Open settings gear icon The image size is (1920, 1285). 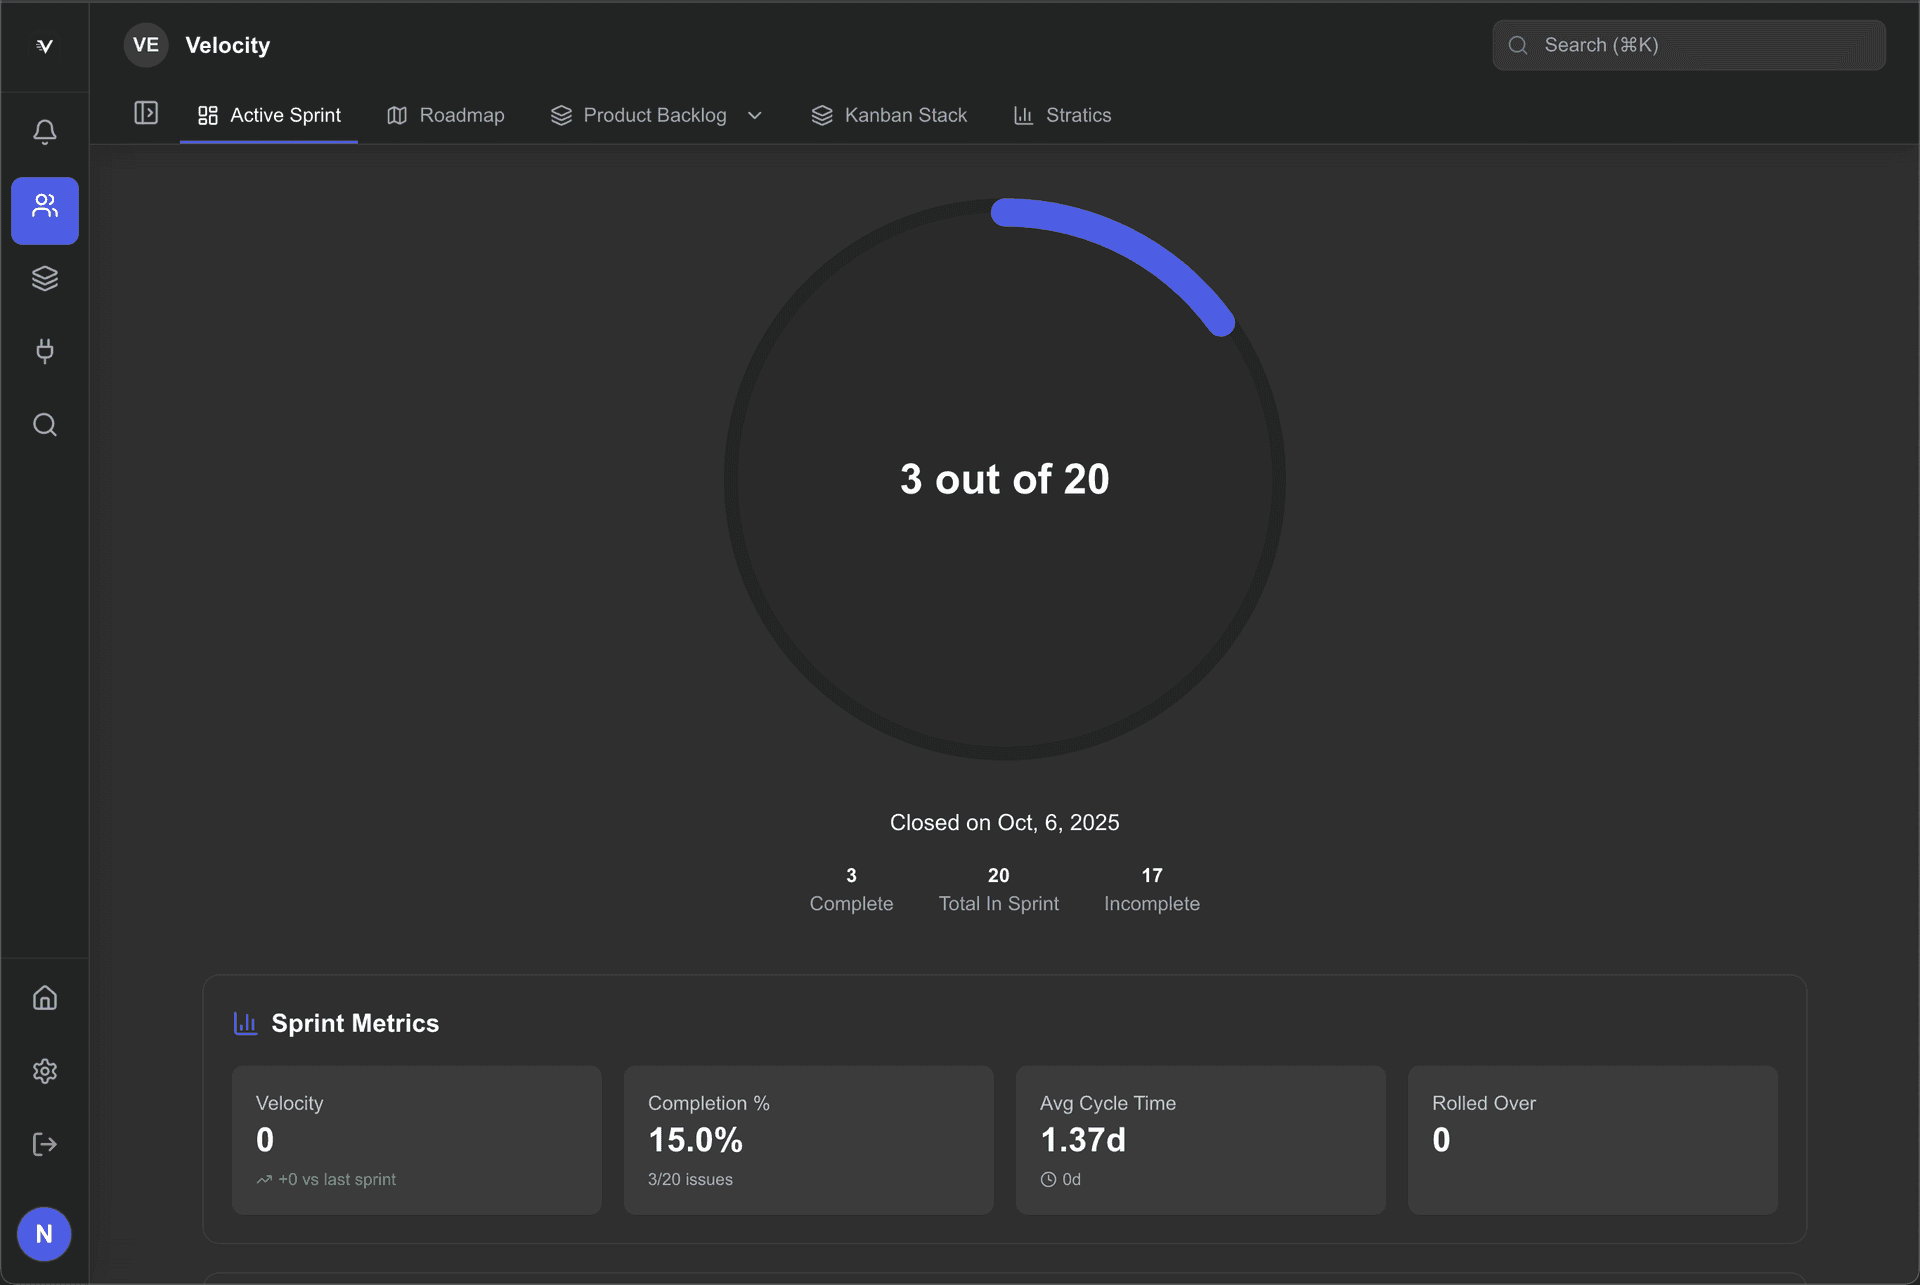click(44, 1071)
